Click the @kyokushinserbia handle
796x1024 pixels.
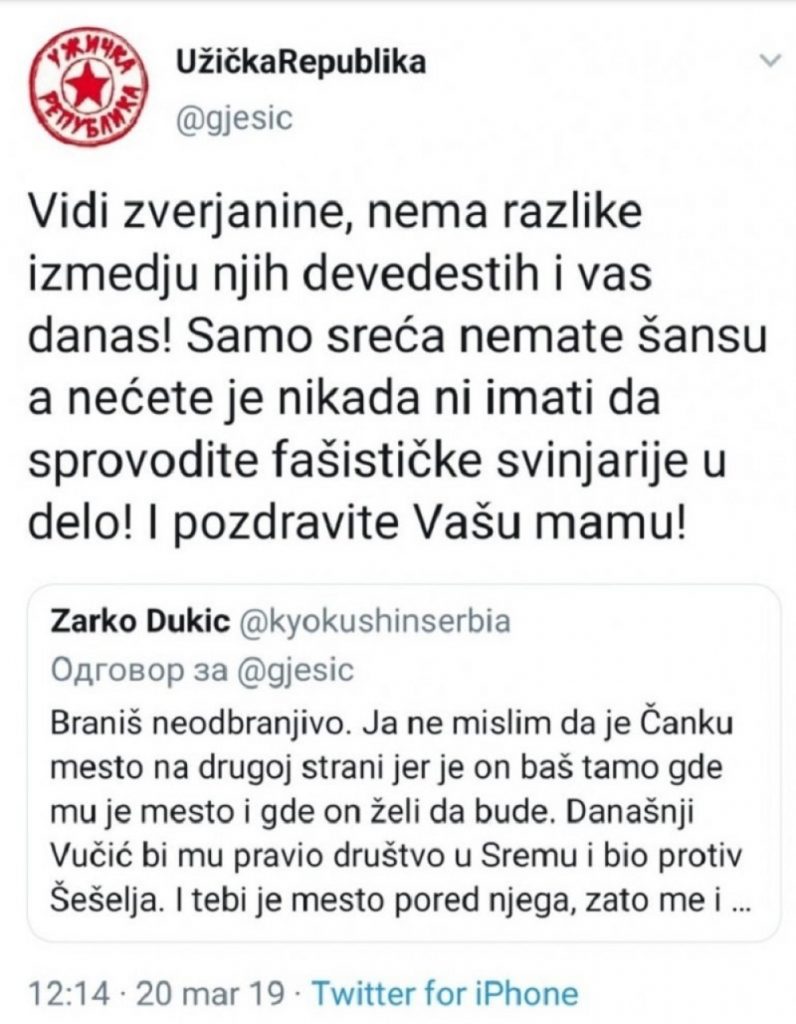point(374,620)
